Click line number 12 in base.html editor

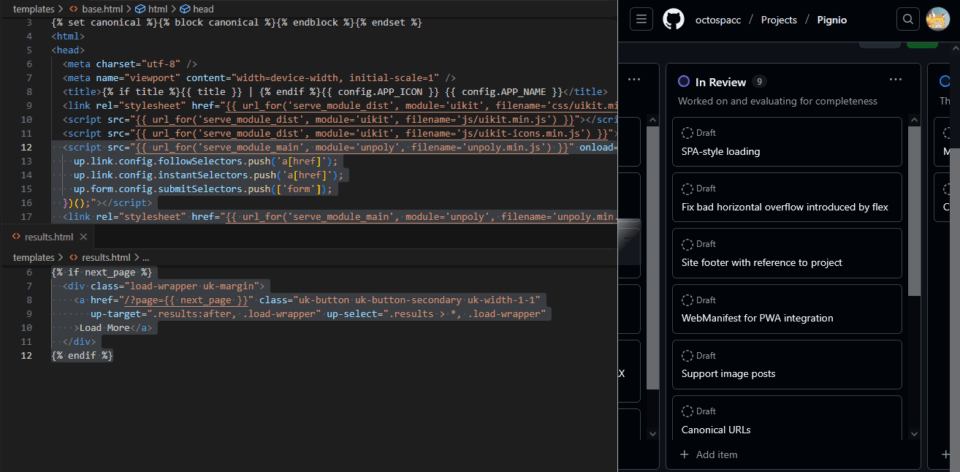click(26, 147)
